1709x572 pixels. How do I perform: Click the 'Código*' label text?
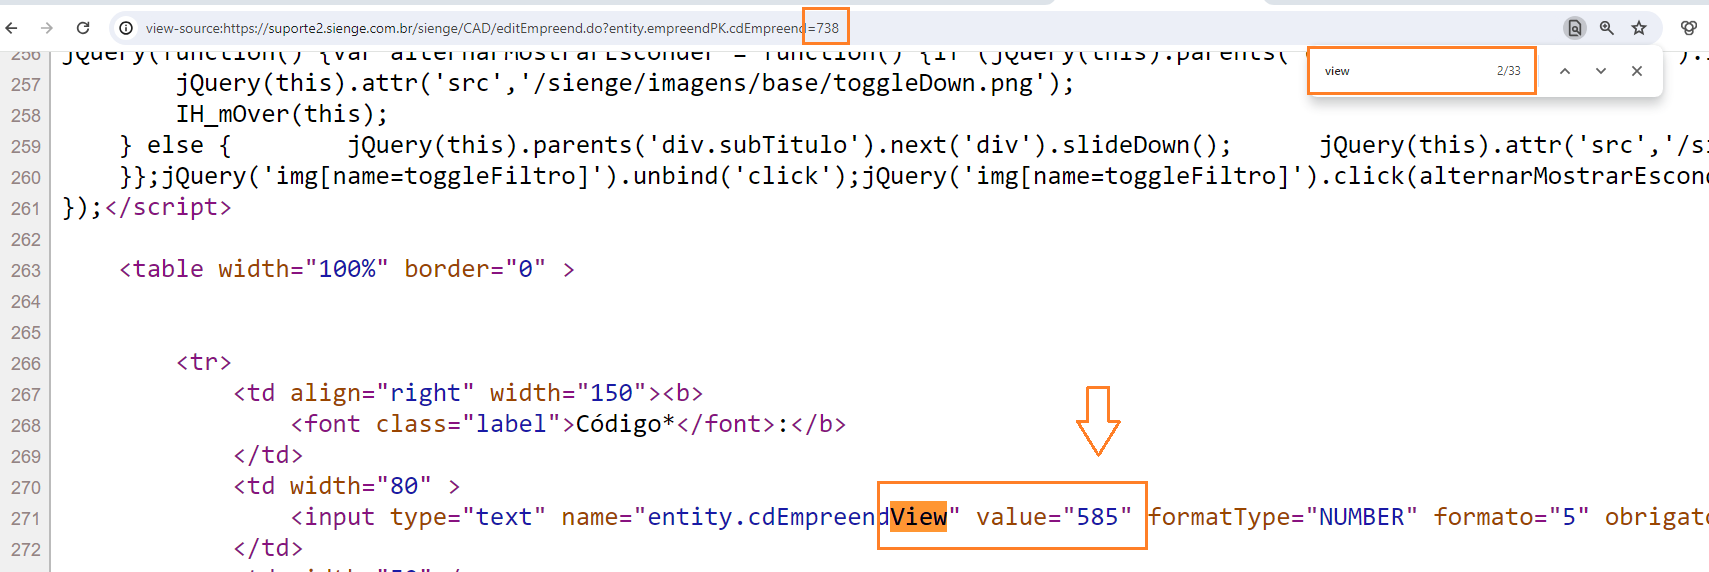point(626,424)
